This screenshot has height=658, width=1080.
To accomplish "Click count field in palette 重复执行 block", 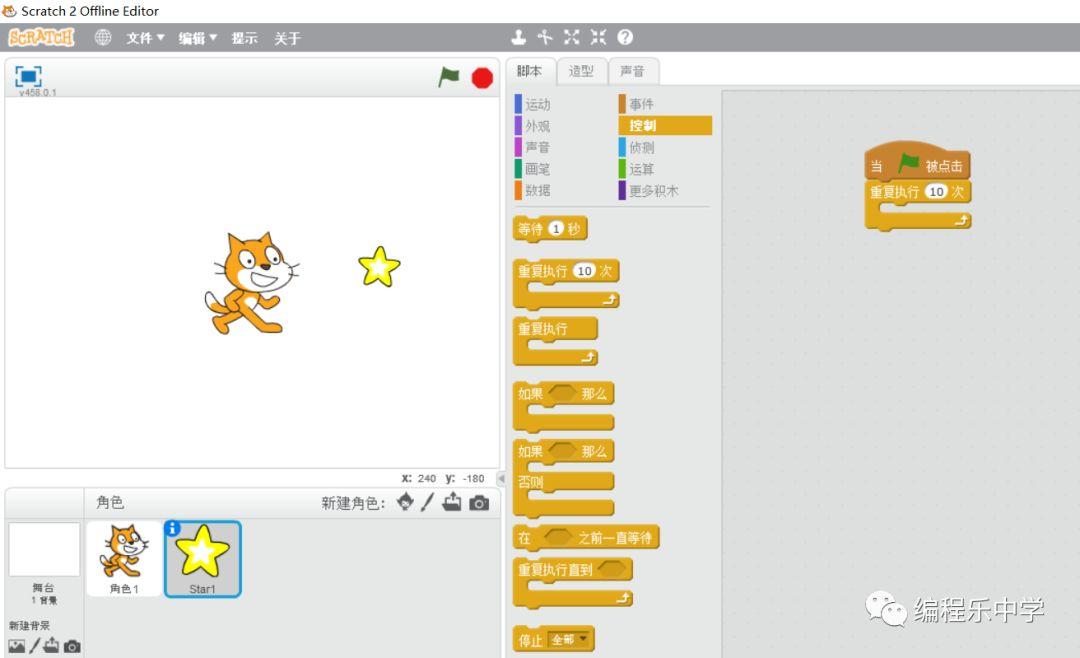I will click(585, 271).
